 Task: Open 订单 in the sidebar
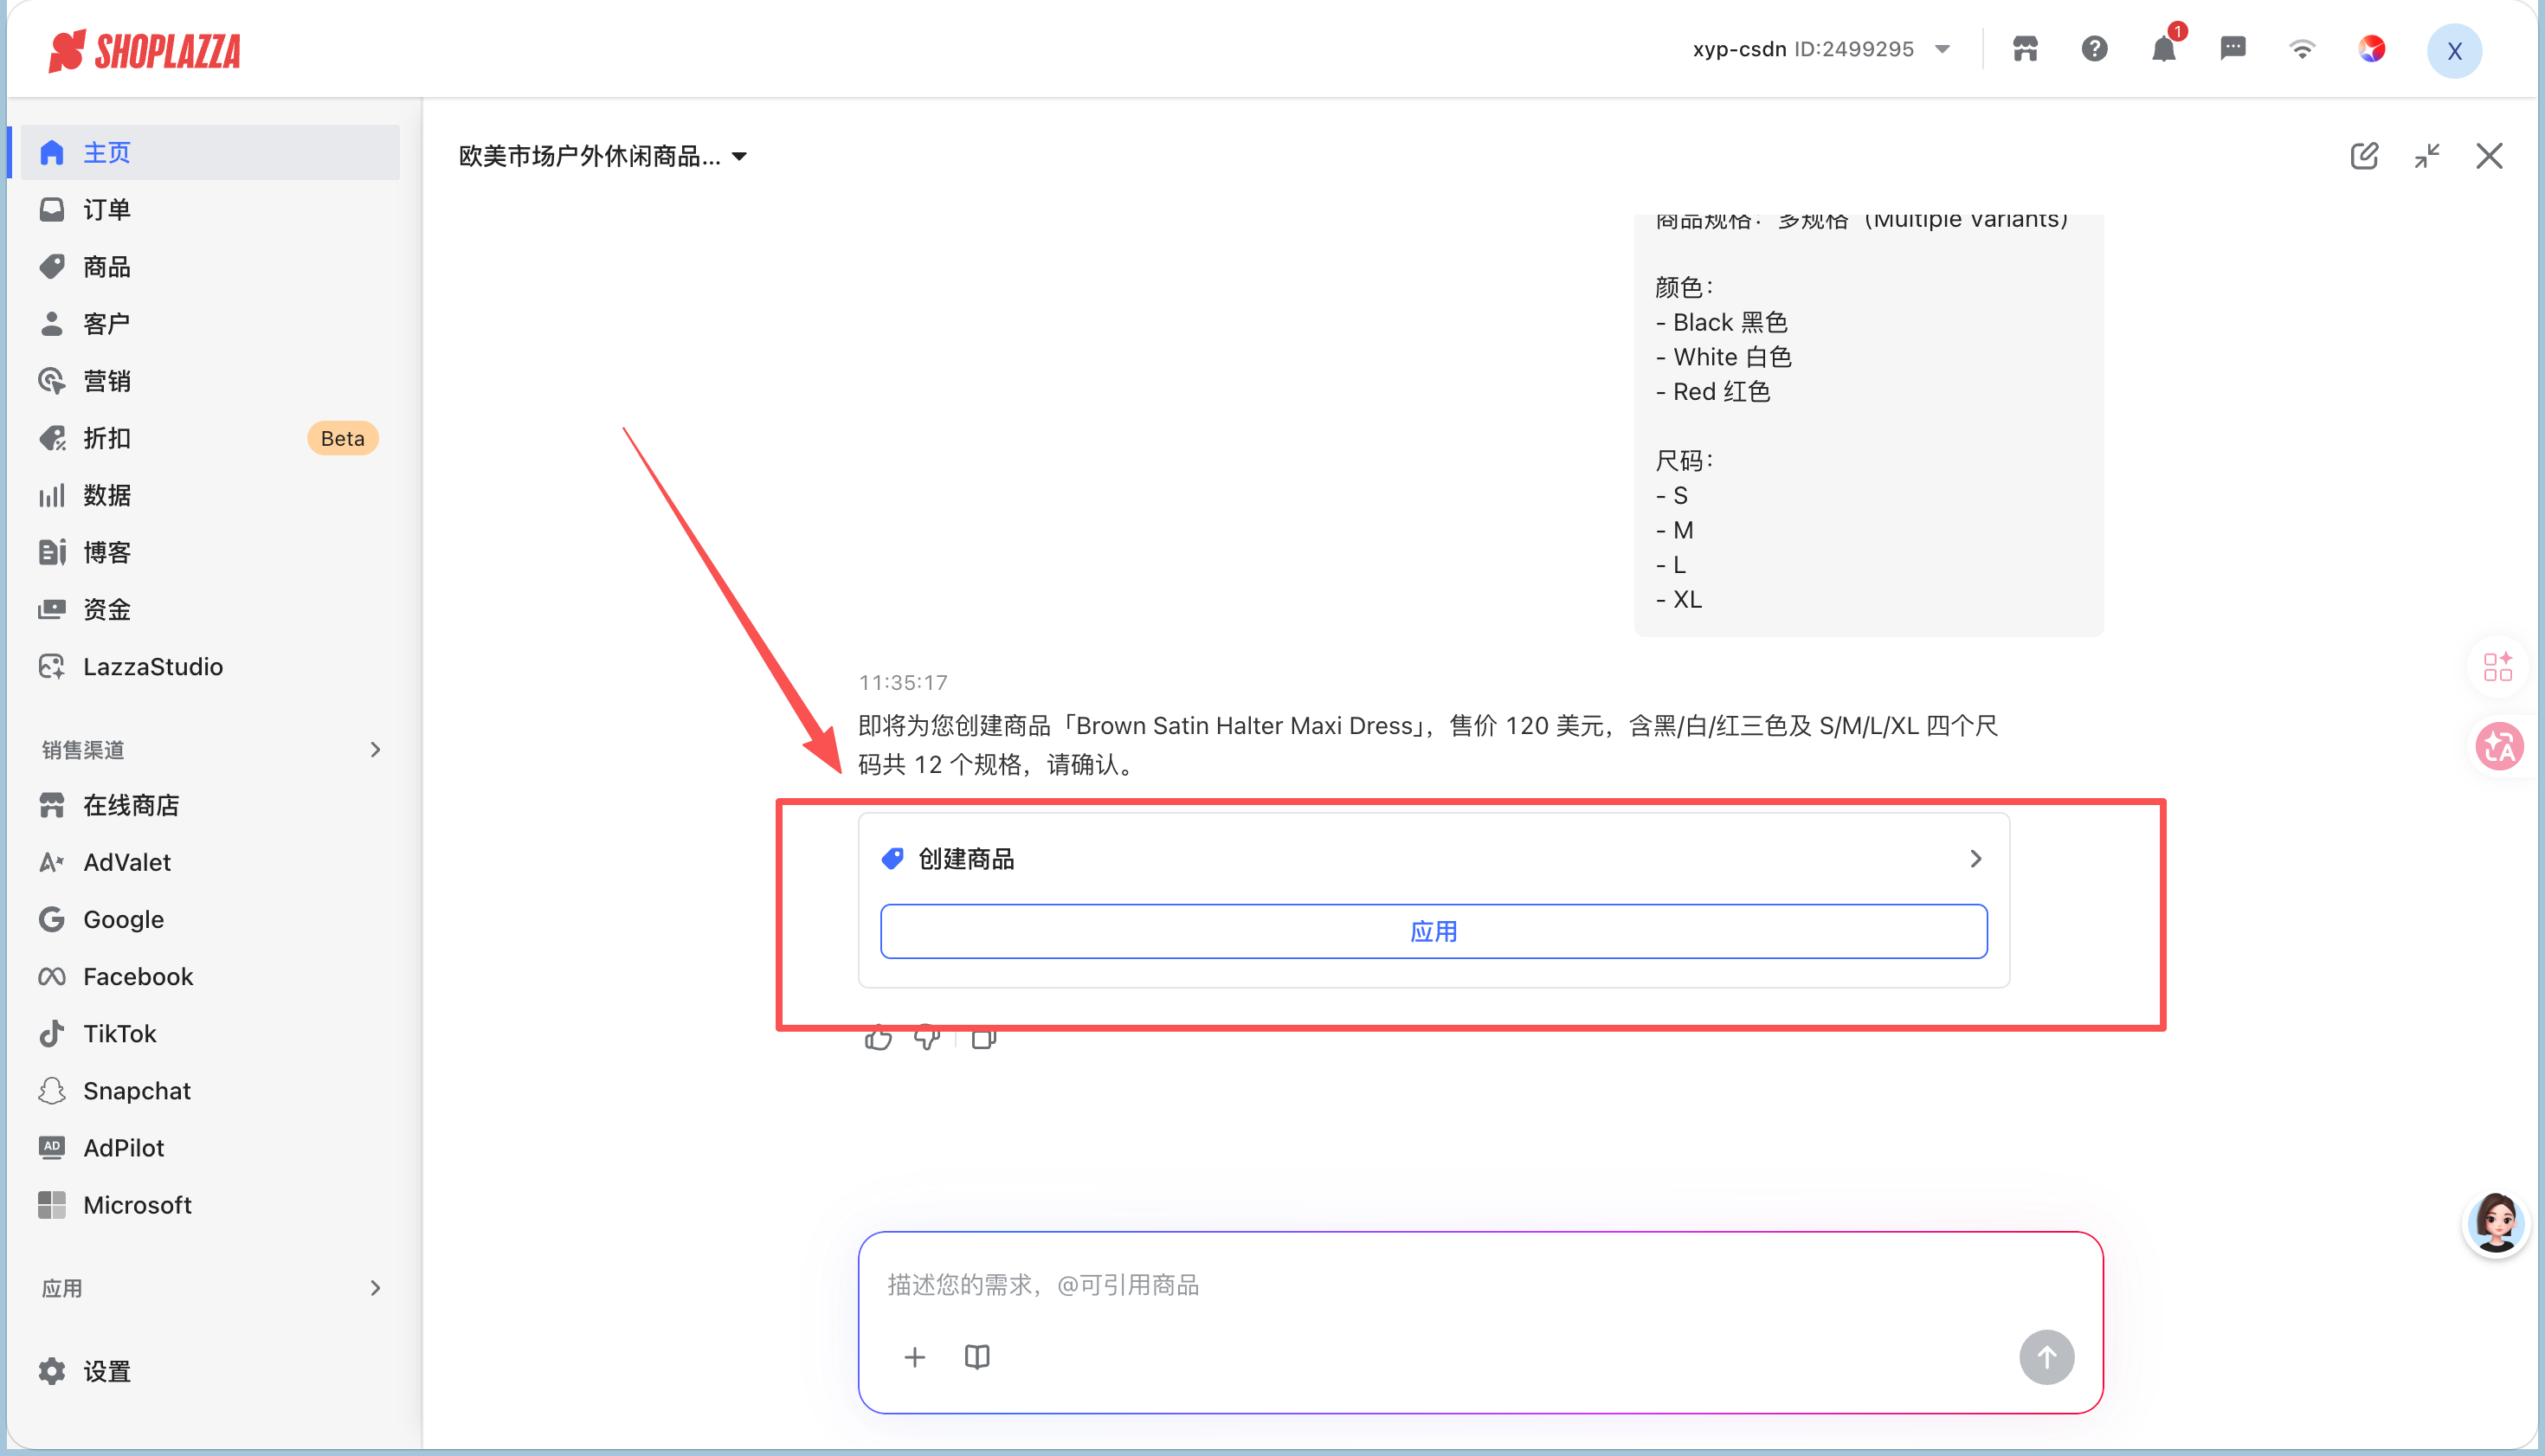pyautogui.click(x=210, y=209)
